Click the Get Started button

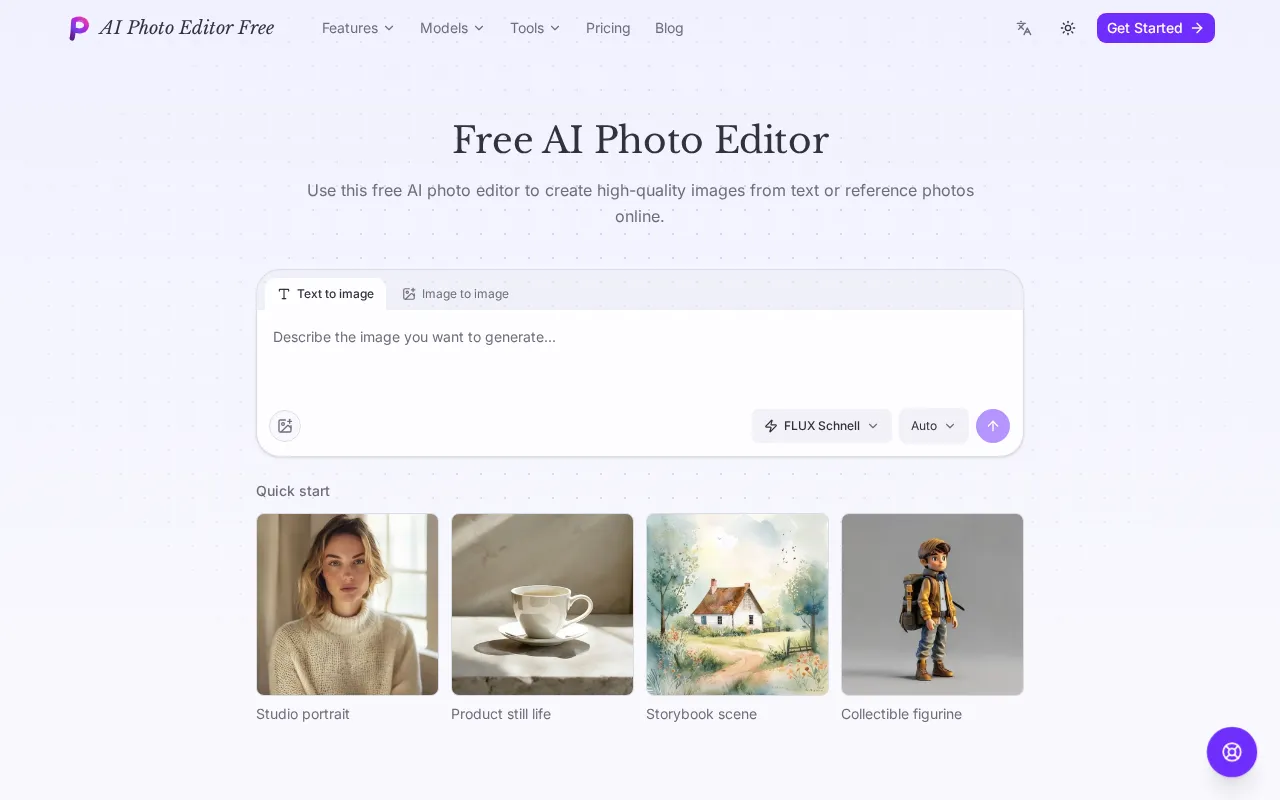1156,28
